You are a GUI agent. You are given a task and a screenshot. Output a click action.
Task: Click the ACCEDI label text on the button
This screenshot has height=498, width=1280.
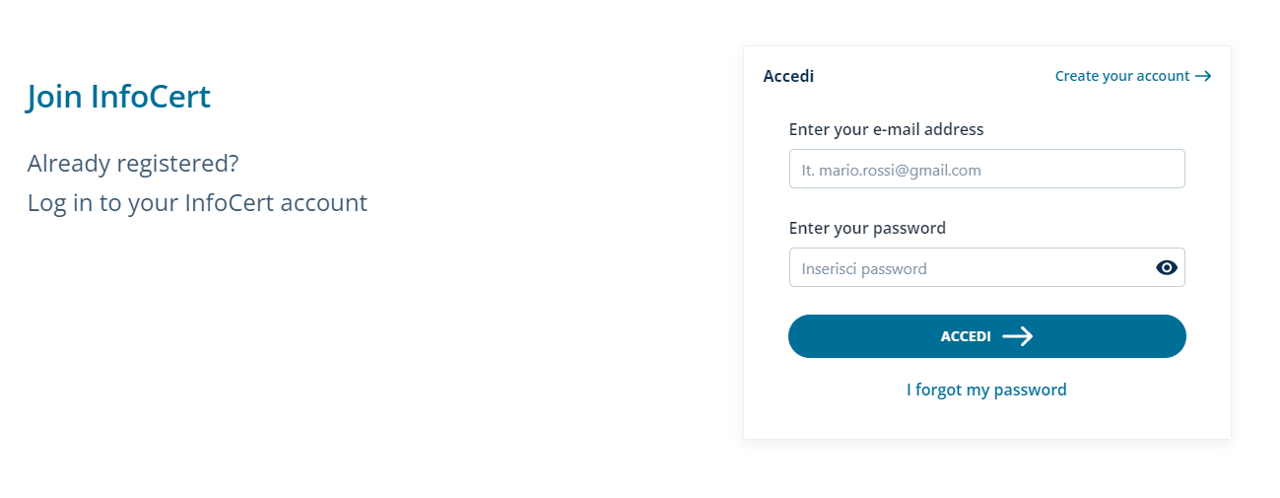pyautogui.click(x=965, y=337)
